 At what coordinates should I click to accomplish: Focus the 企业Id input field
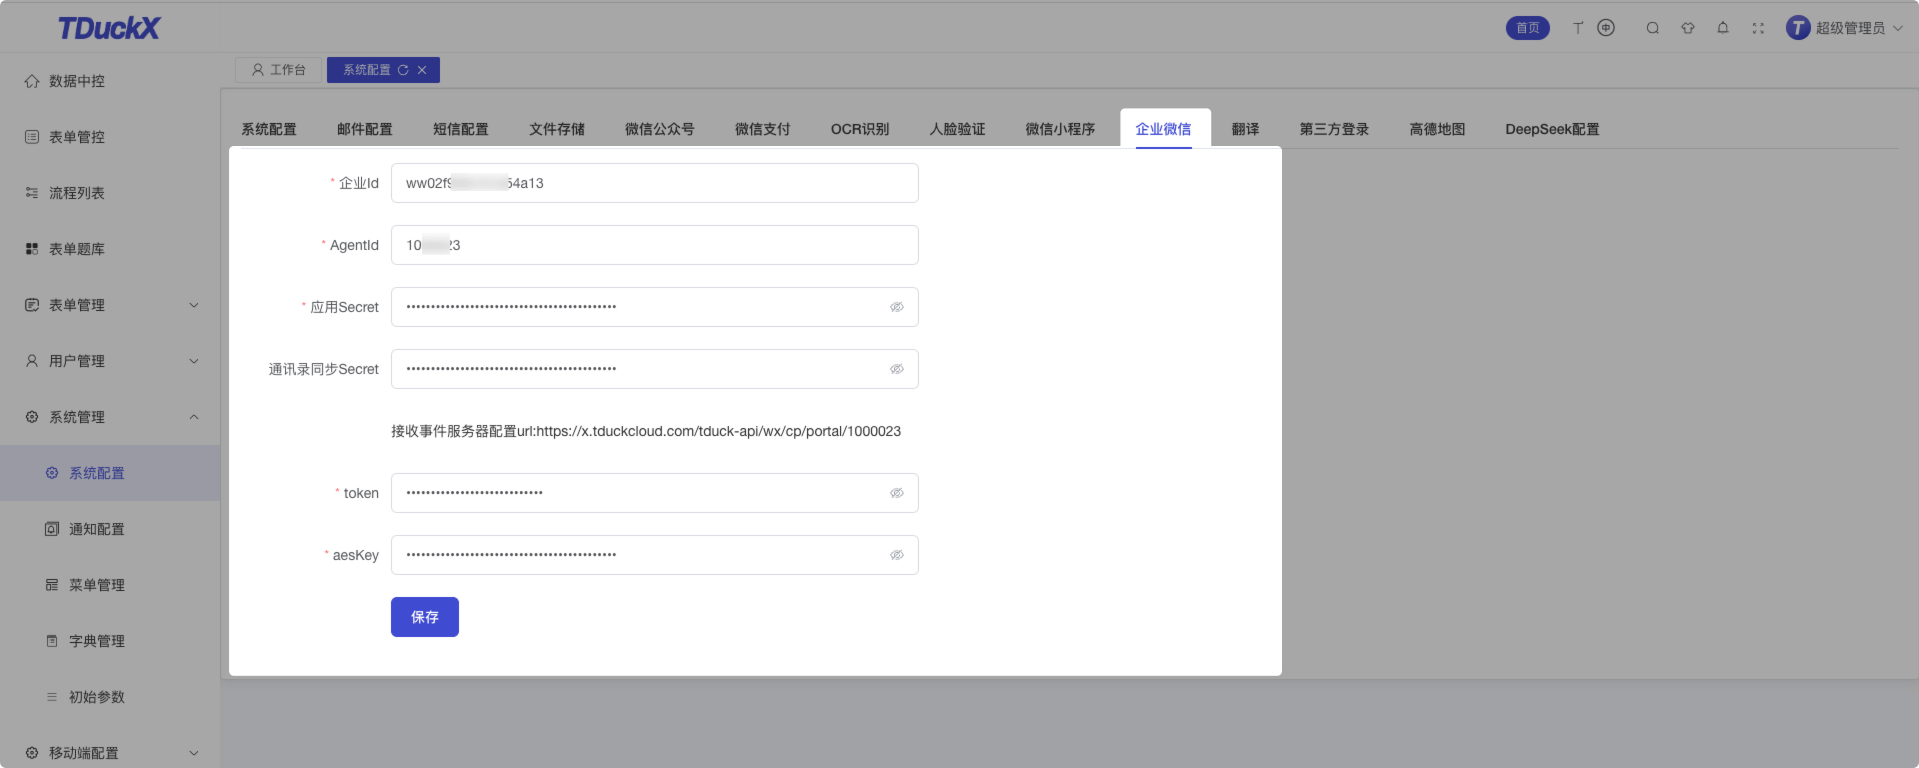(655, 183)
